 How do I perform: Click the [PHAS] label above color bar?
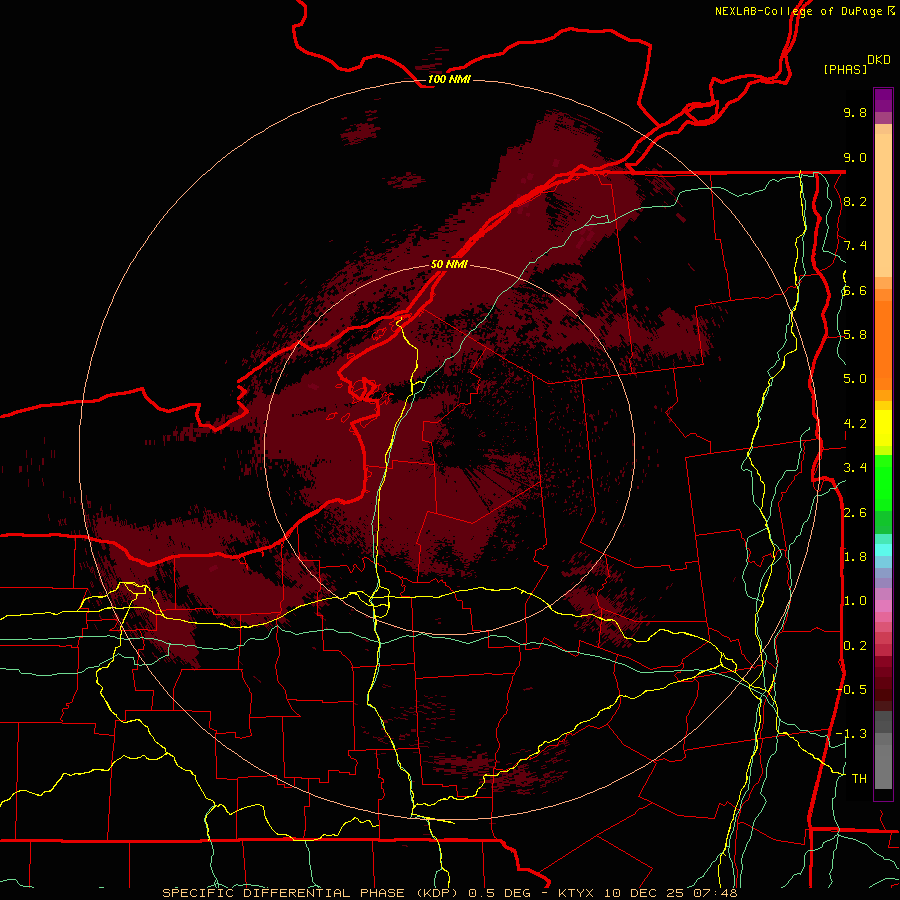(x=845, y=69)
